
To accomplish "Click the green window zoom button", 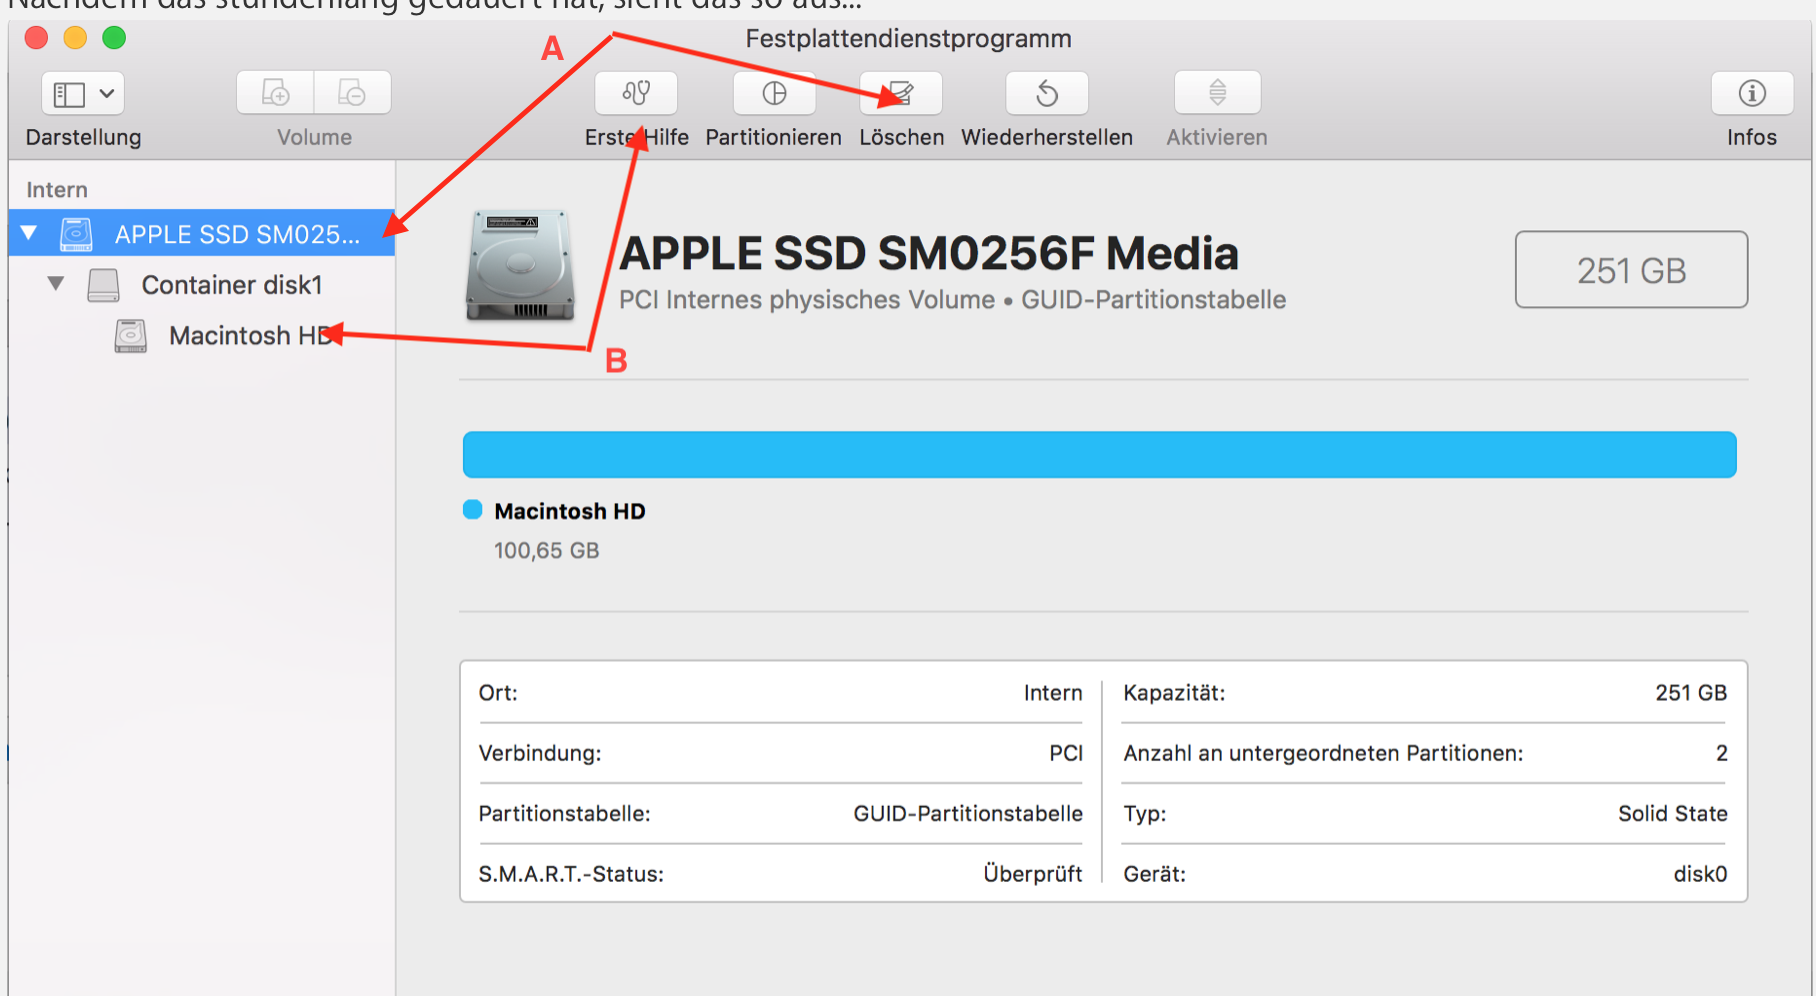I will point(114,38).
